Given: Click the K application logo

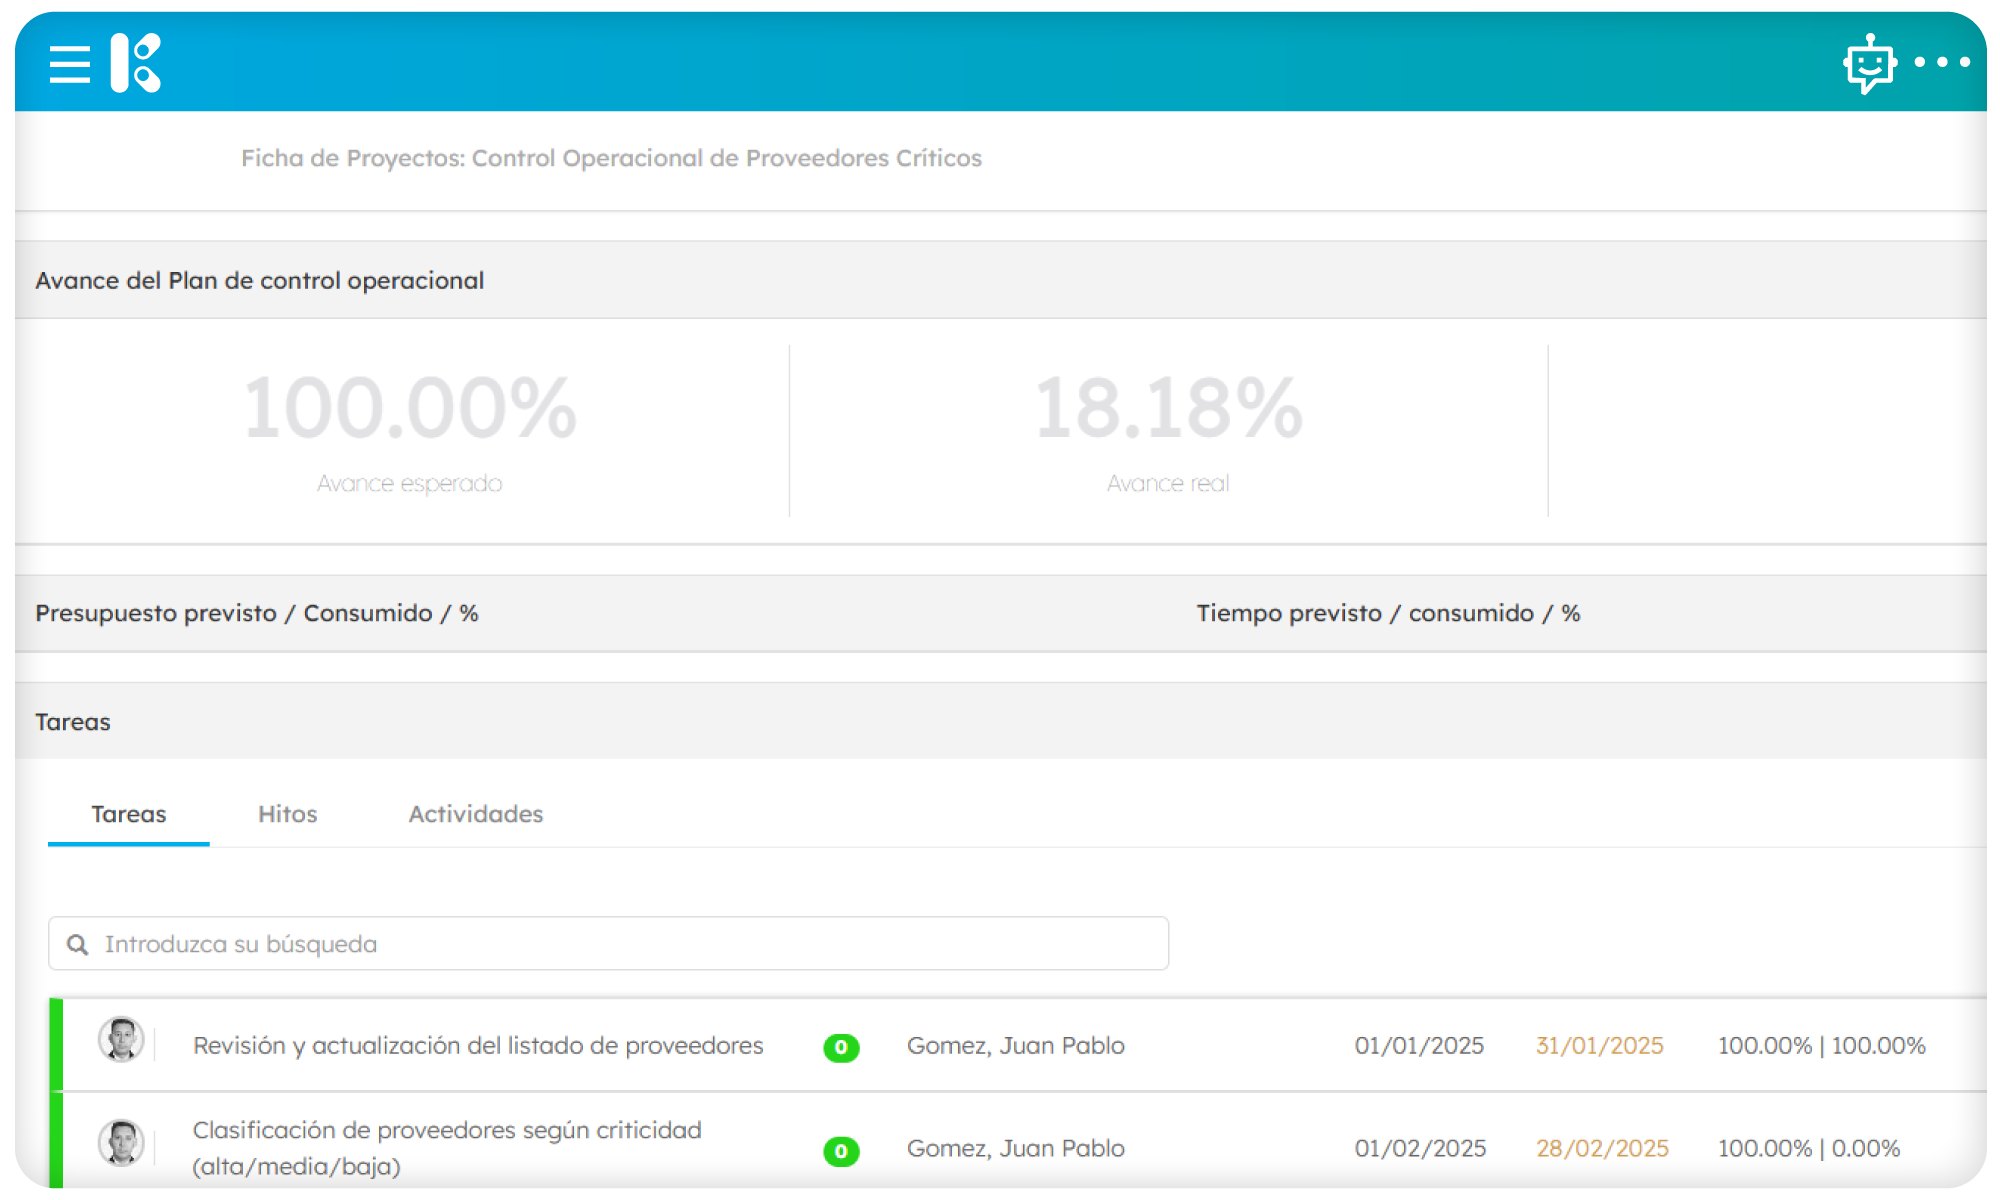Looking at the screenshot, I should (136, 63).
